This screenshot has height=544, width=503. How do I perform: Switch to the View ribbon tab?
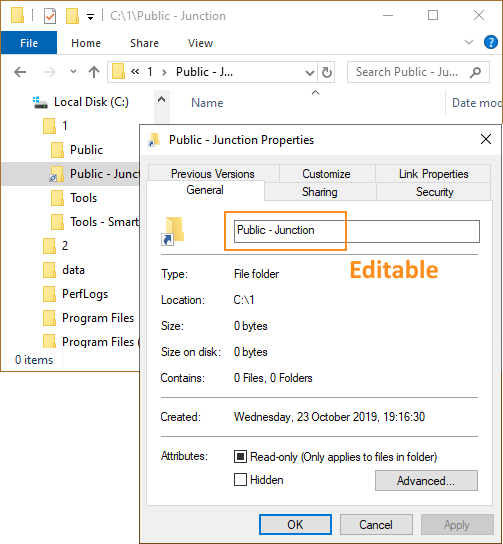pyautogui.click(x=200, y=43)
